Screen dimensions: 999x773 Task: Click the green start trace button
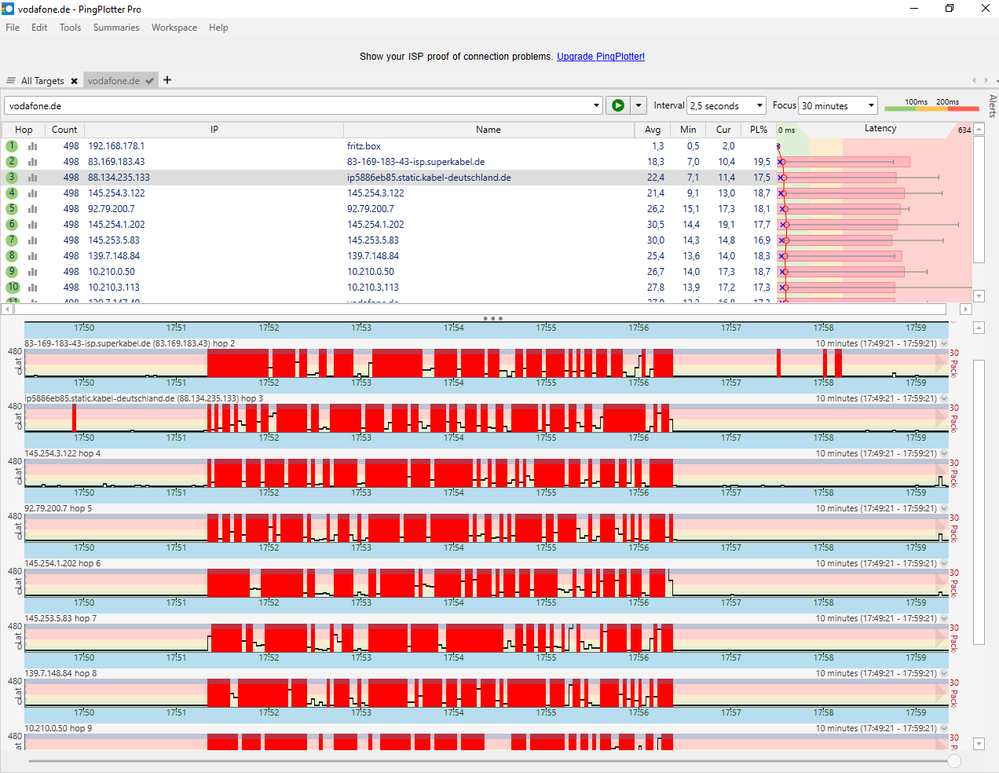point(617,105)
